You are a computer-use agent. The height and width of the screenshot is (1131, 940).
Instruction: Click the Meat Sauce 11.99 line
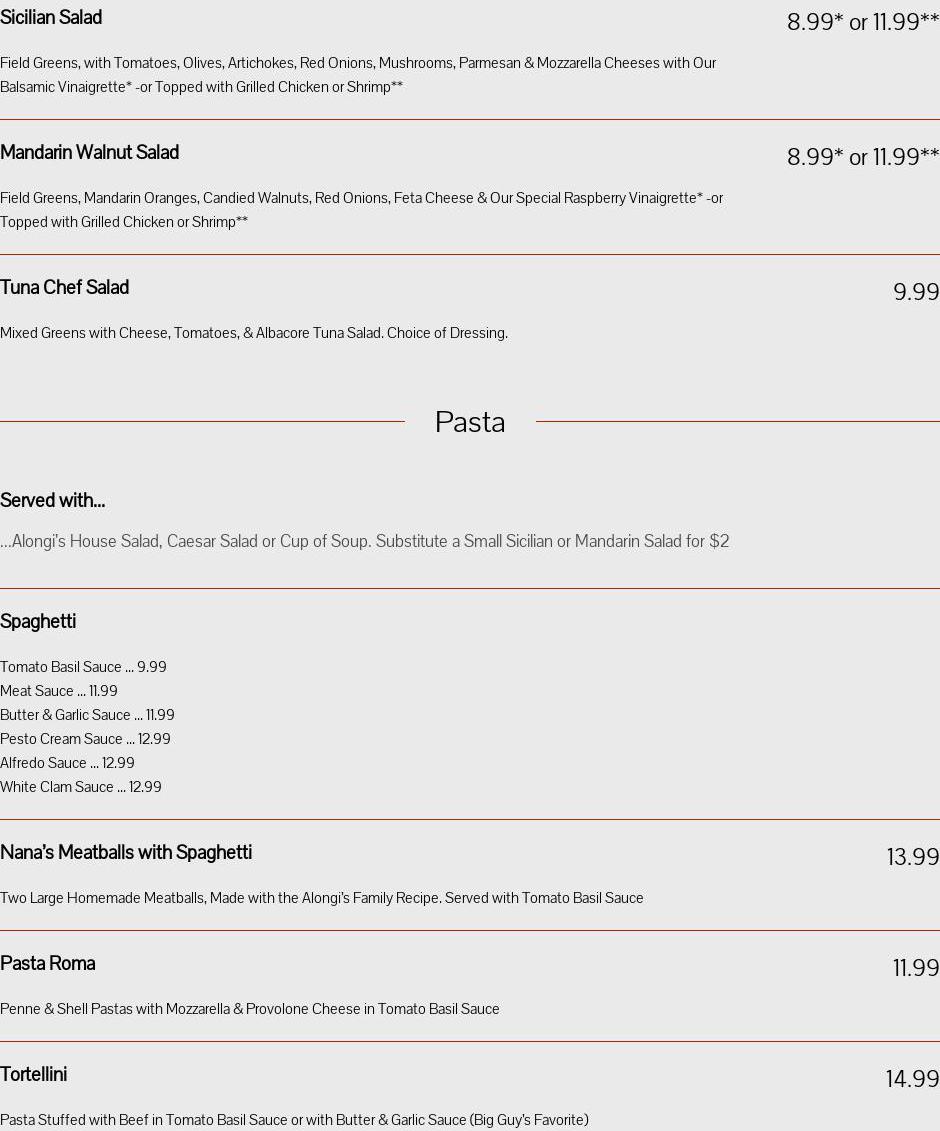tap(59, 691)
